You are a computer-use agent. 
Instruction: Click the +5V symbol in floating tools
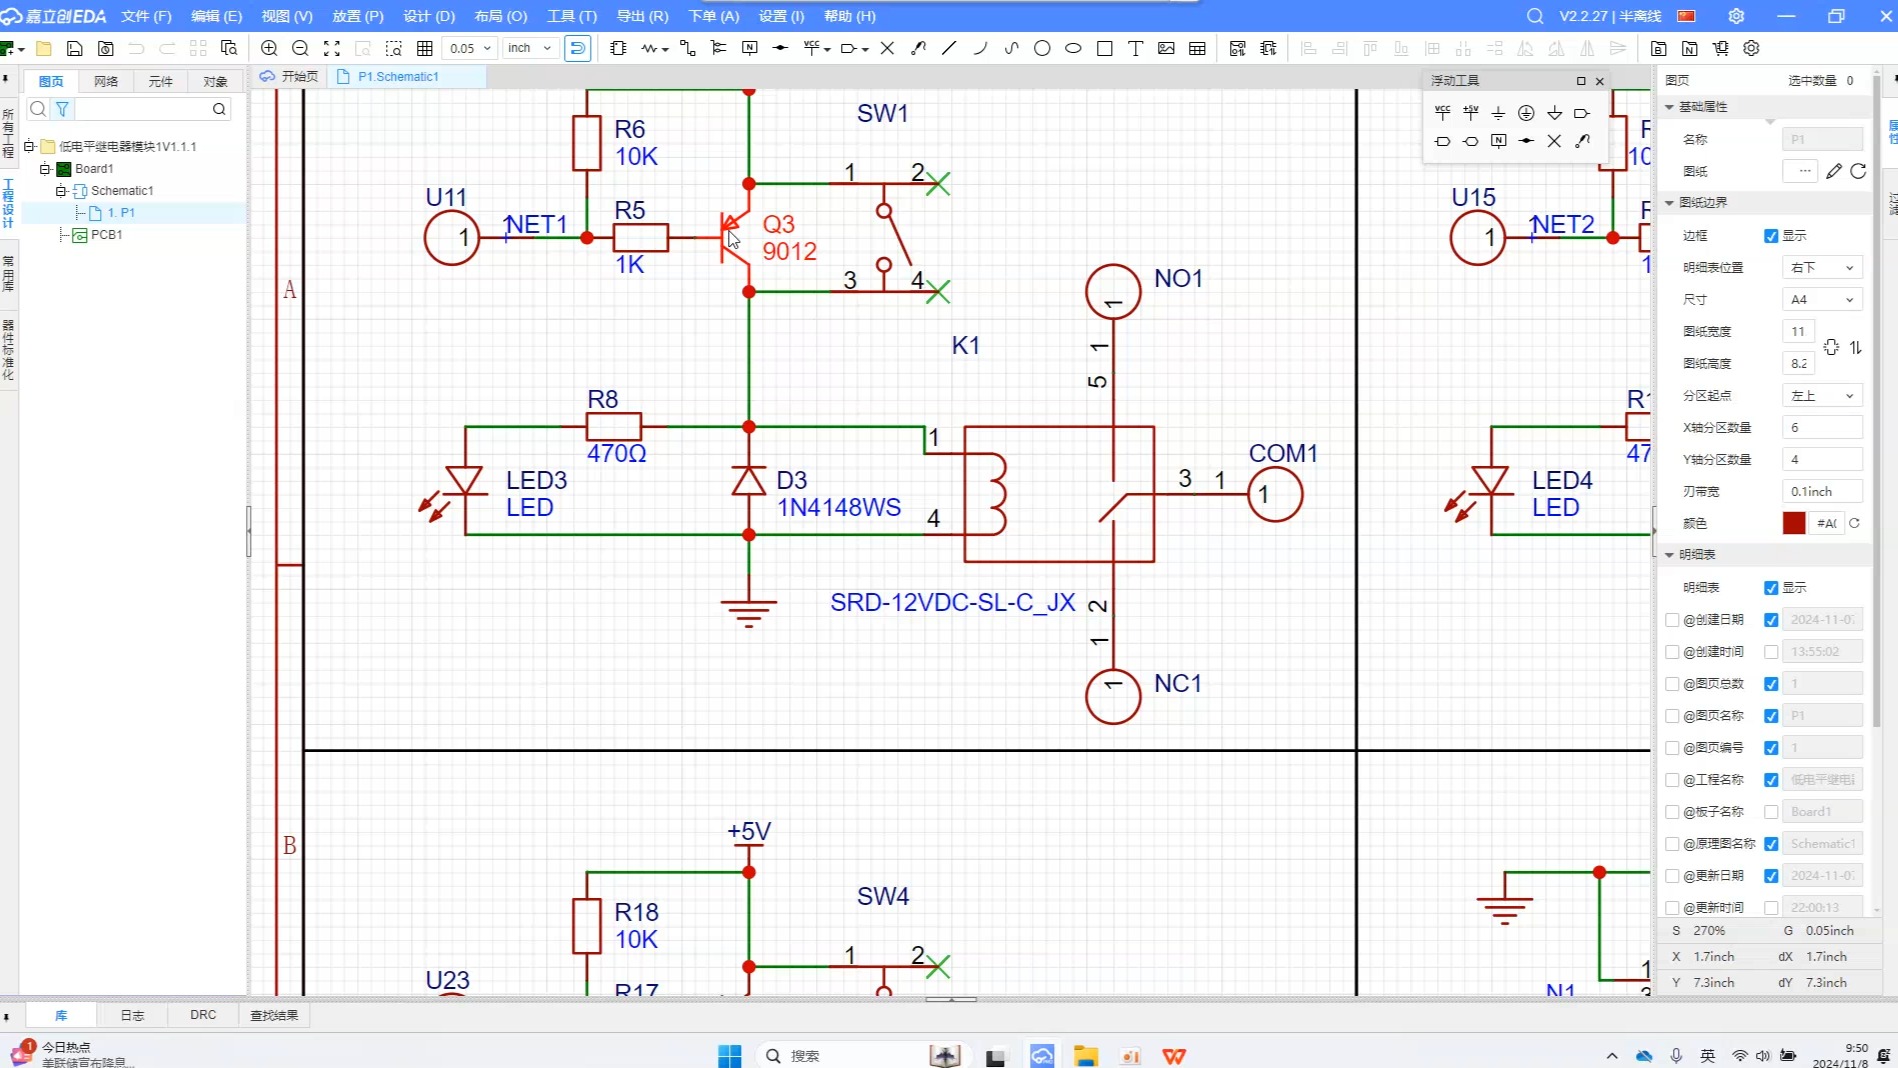click(x=1470, y=112)
